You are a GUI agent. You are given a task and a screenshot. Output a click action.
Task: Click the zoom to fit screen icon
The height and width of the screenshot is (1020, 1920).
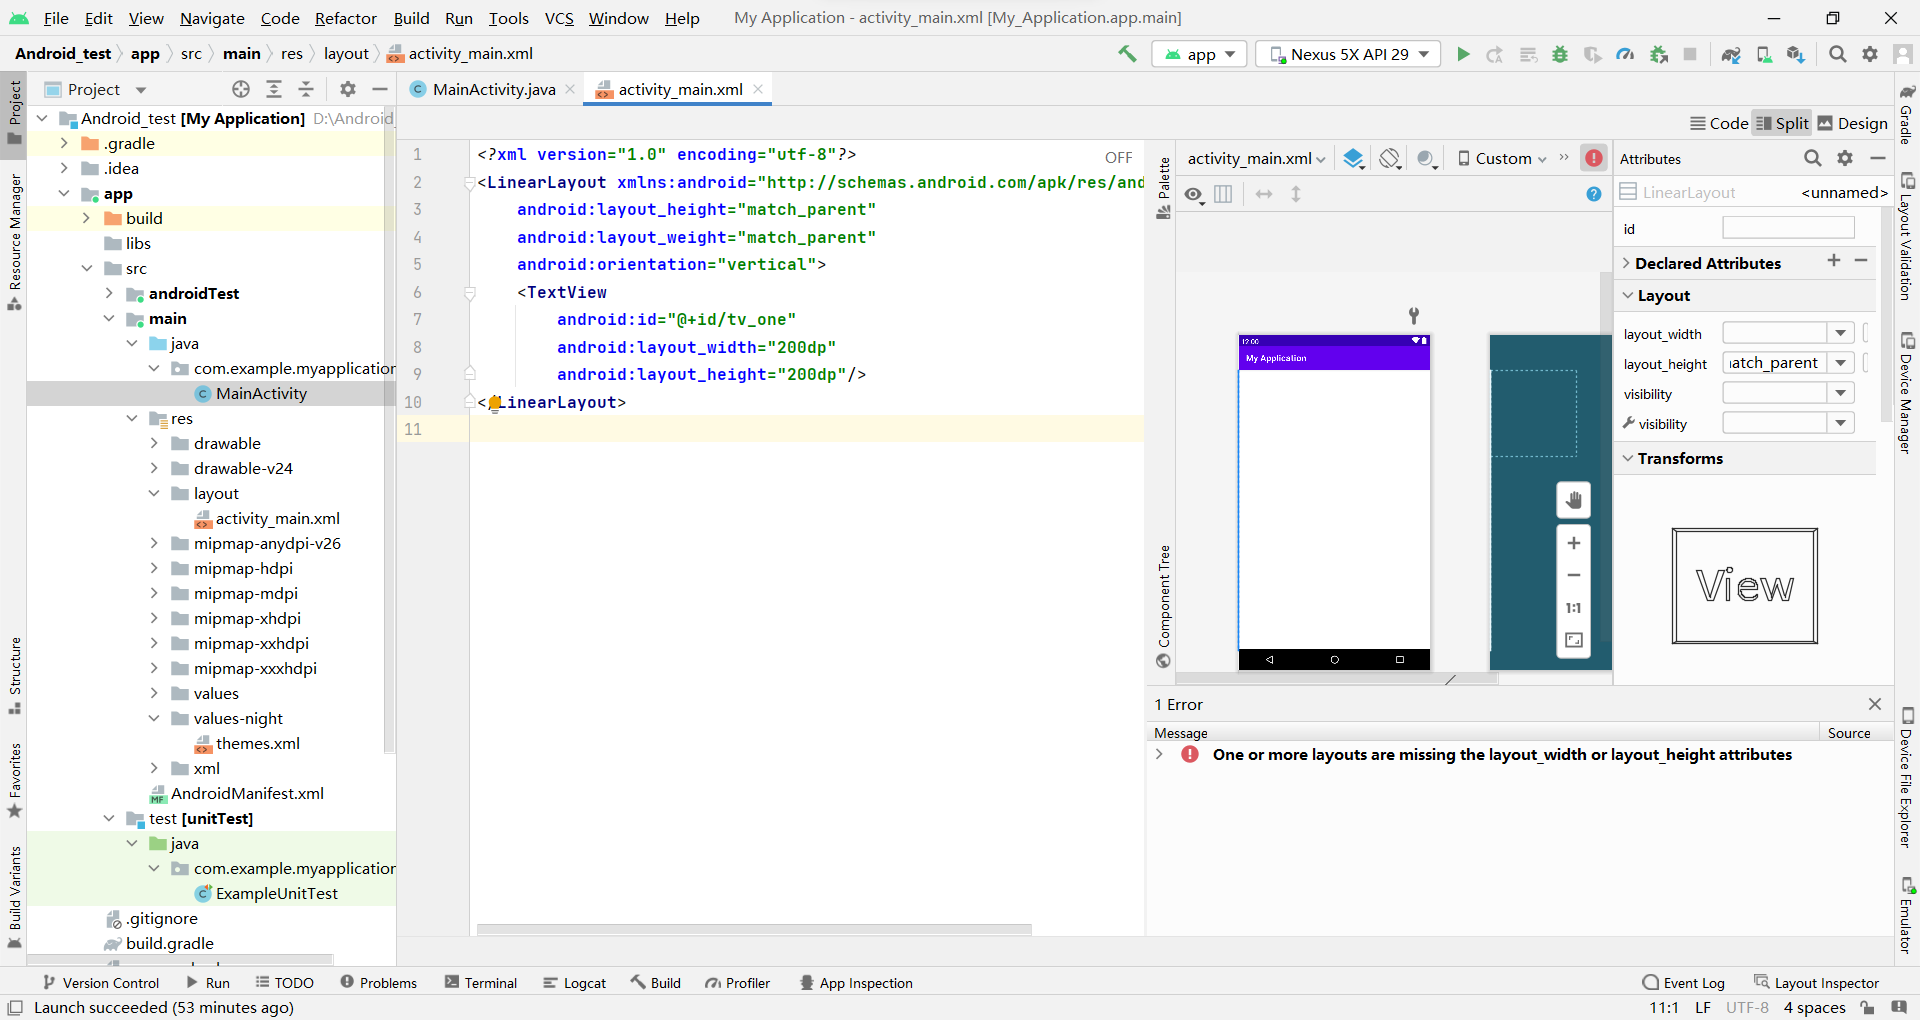(x=1574, y=640)
